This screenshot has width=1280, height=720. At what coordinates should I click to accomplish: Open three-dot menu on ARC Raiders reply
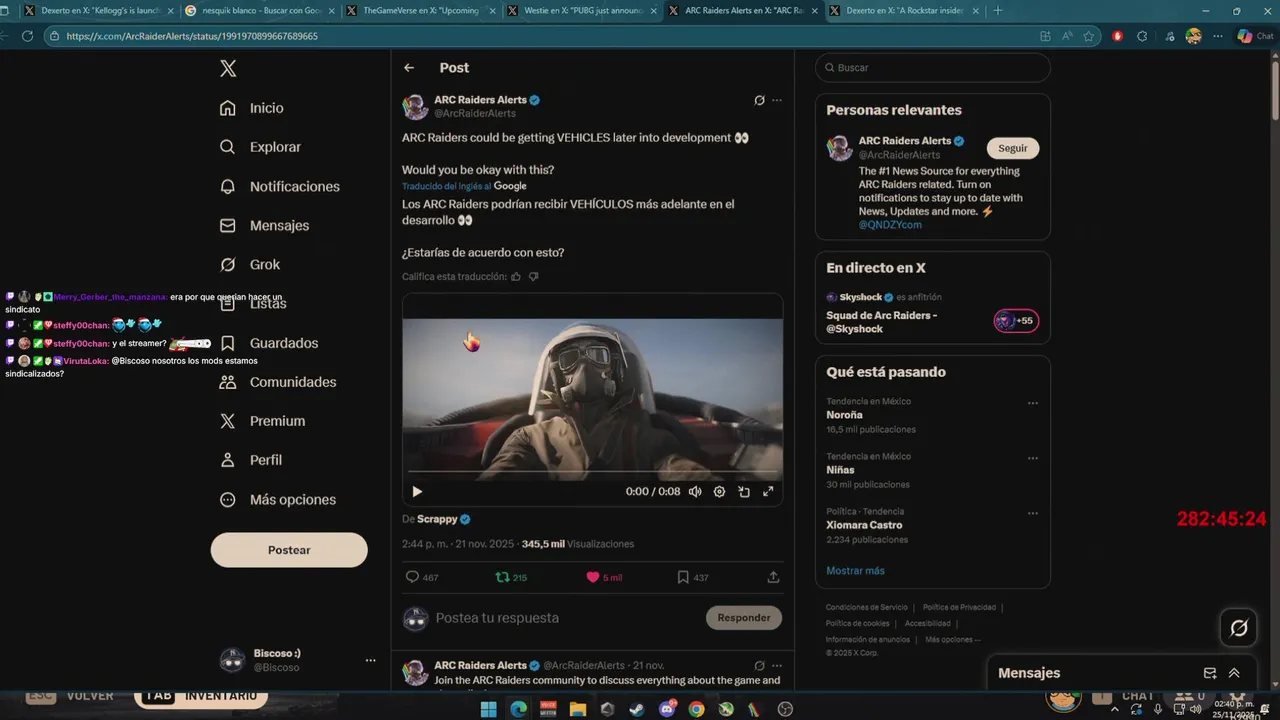pyautogui.click(x=777, y=665)
